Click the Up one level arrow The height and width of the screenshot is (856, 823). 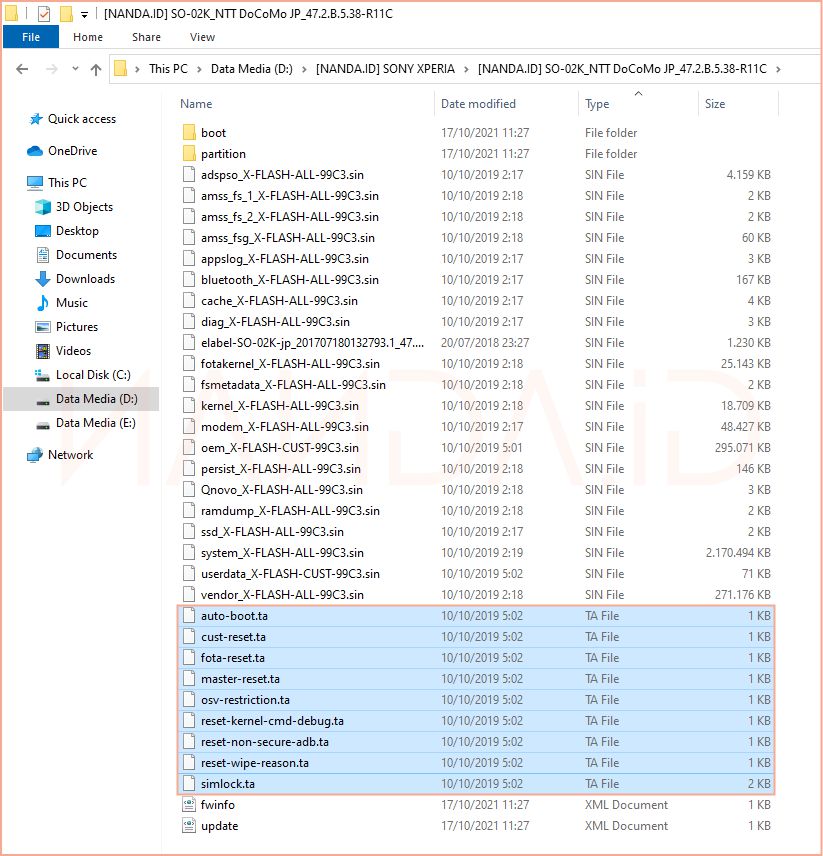[x=96, y=69]
